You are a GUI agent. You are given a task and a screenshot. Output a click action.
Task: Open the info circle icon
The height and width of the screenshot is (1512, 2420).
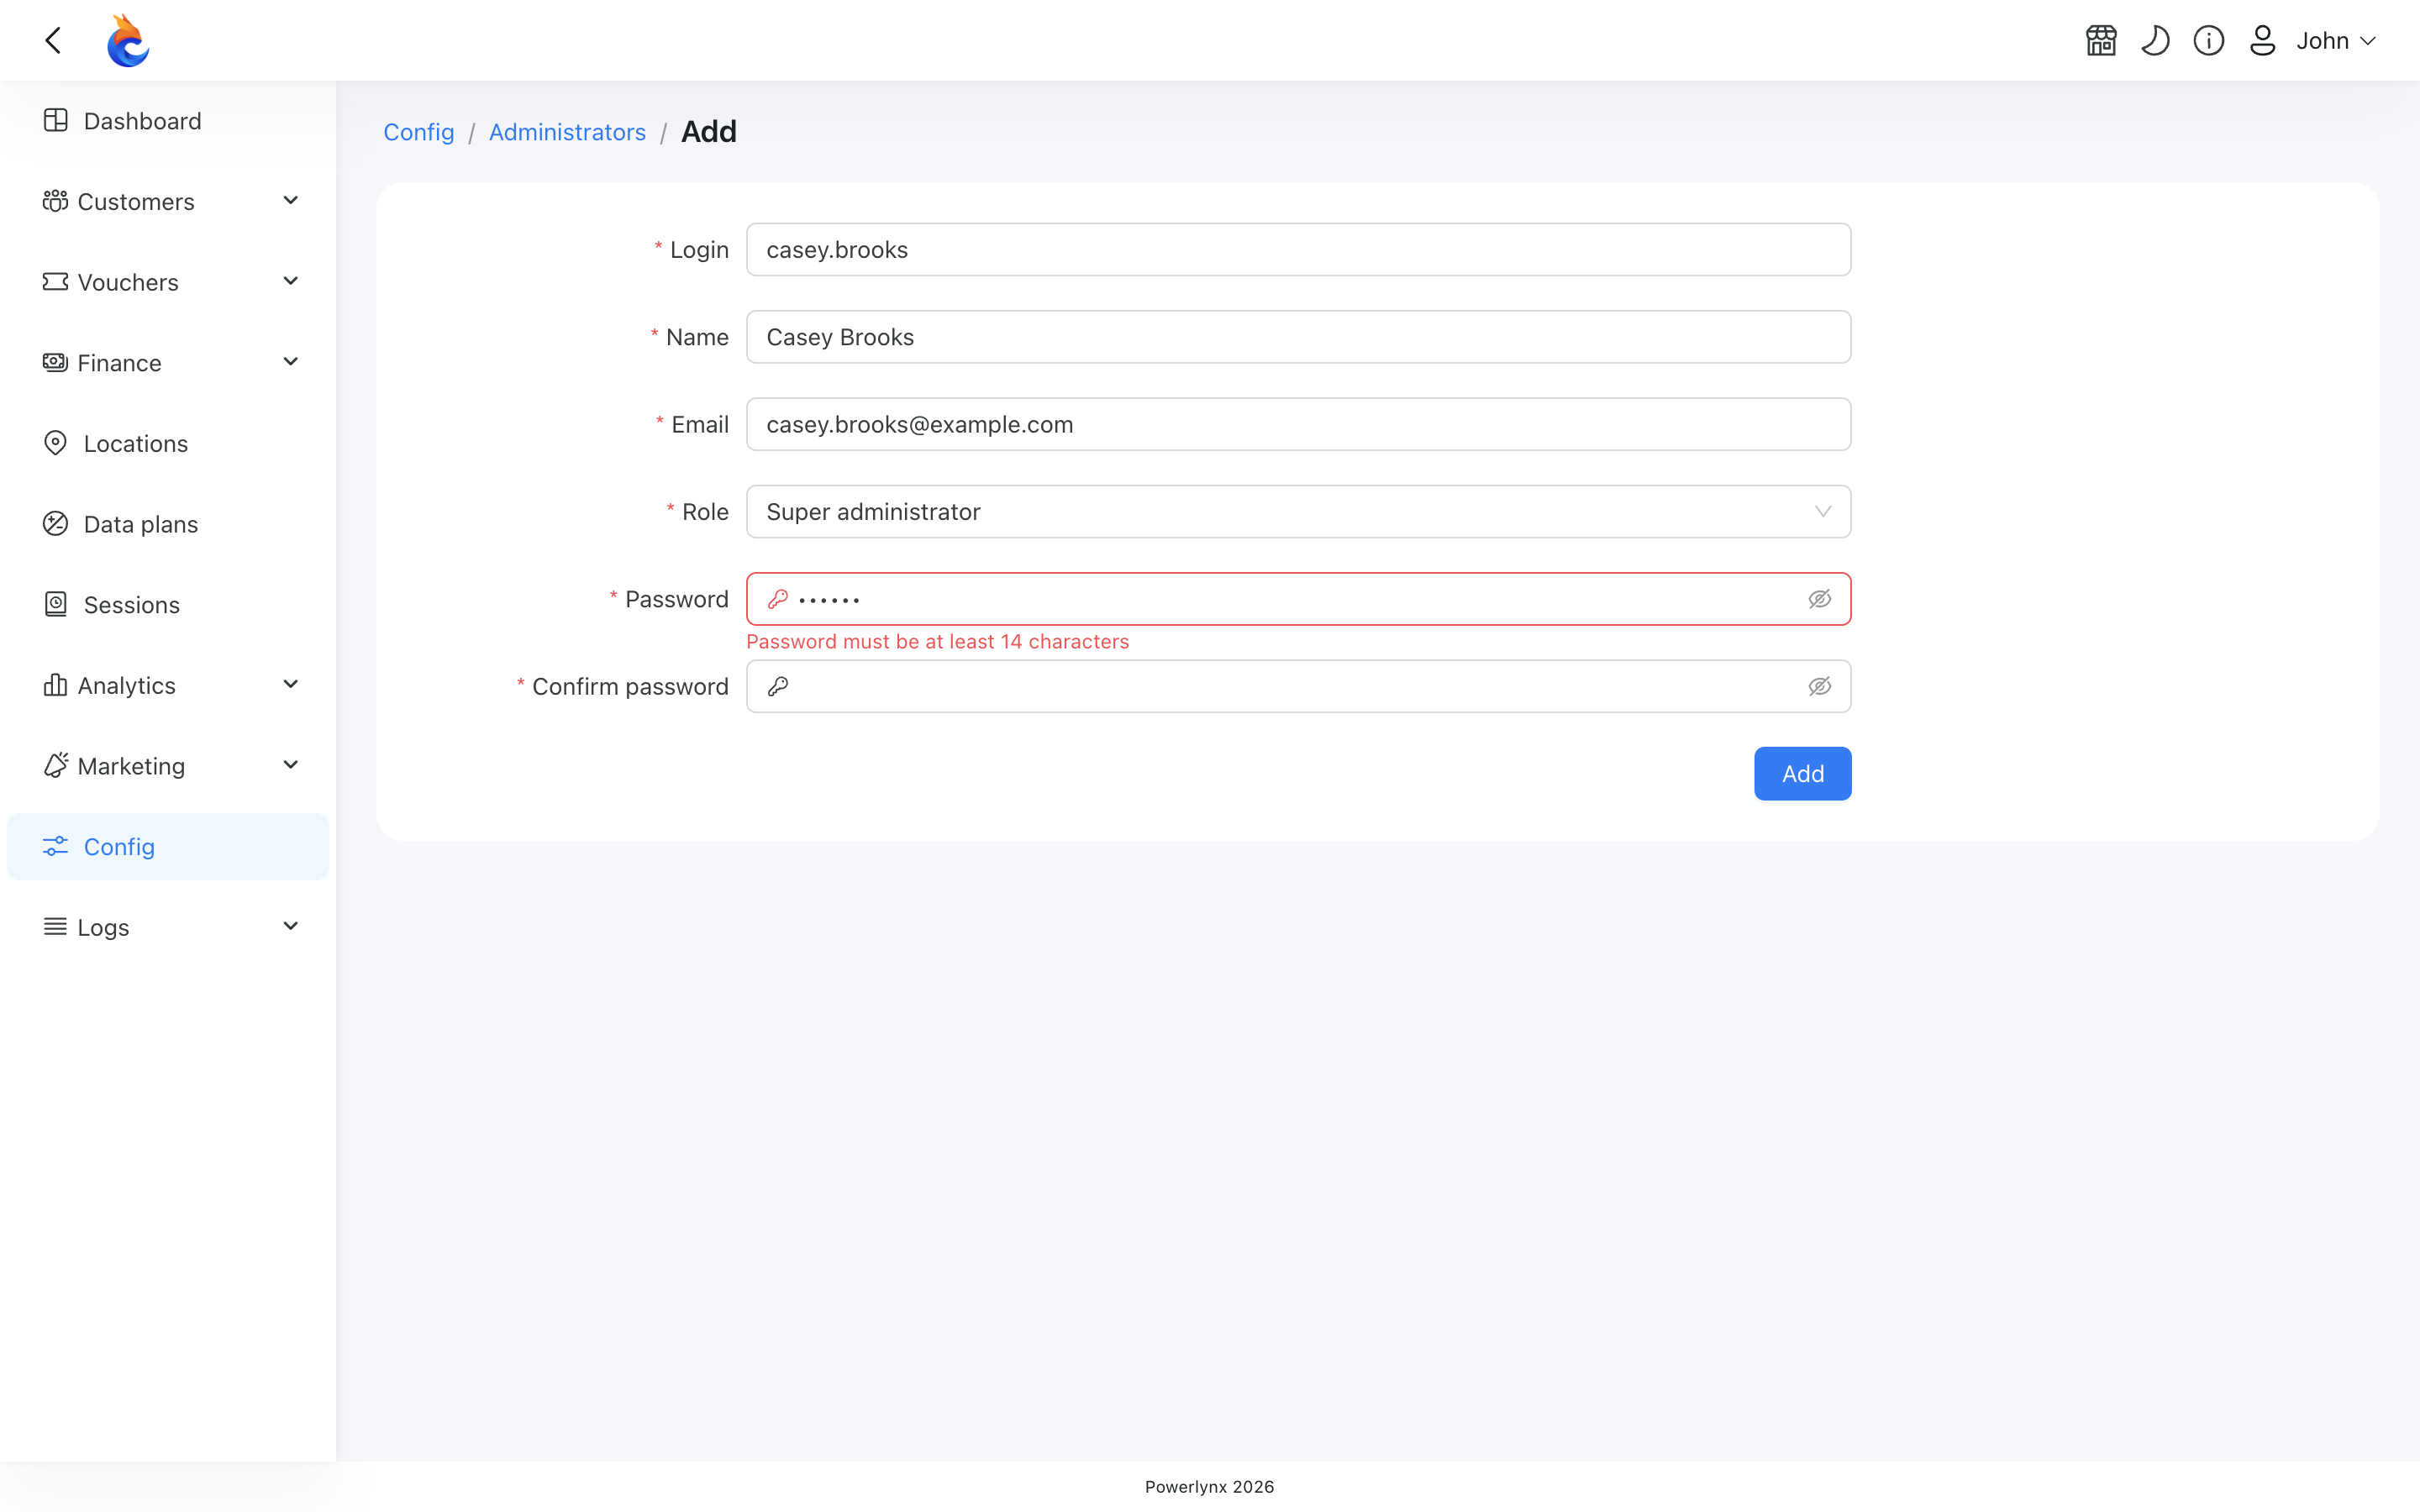(2209, 40)
